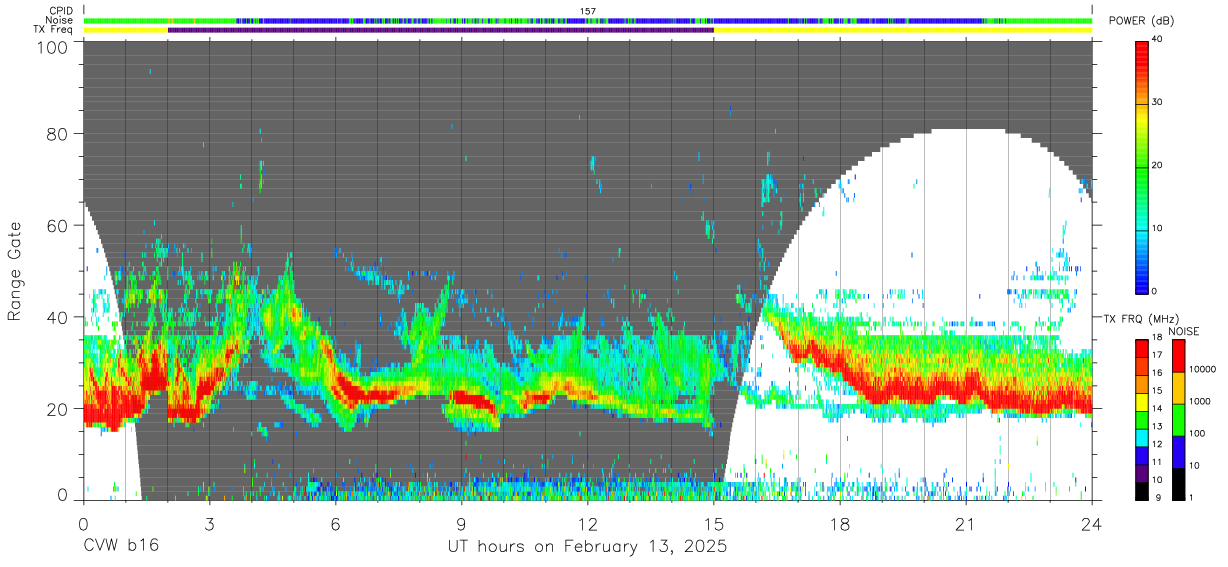Click the x-axis tick label 9
This screenshot has width=1228, height=567.
tap(461, 524)
